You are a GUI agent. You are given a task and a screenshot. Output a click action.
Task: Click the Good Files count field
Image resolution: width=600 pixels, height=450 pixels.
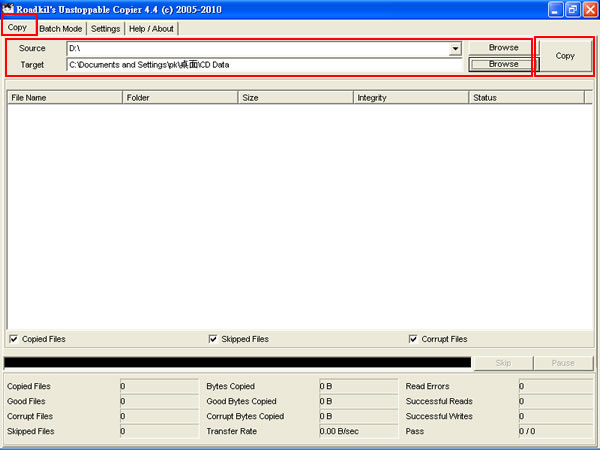159,401
